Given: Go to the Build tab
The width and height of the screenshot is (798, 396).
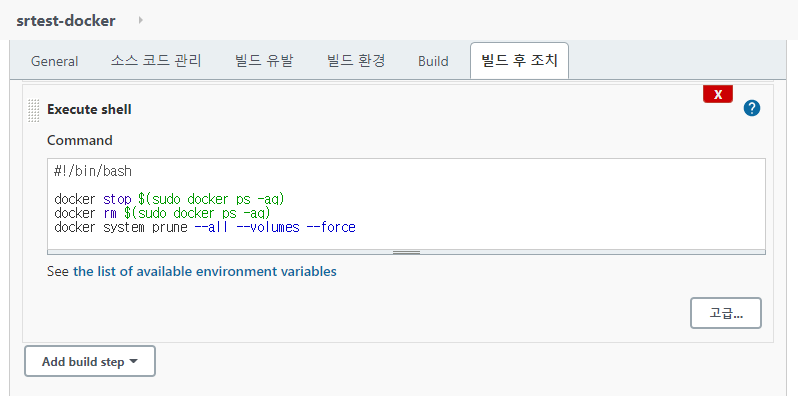Looking at the screenshot, I should click(433, 61).
